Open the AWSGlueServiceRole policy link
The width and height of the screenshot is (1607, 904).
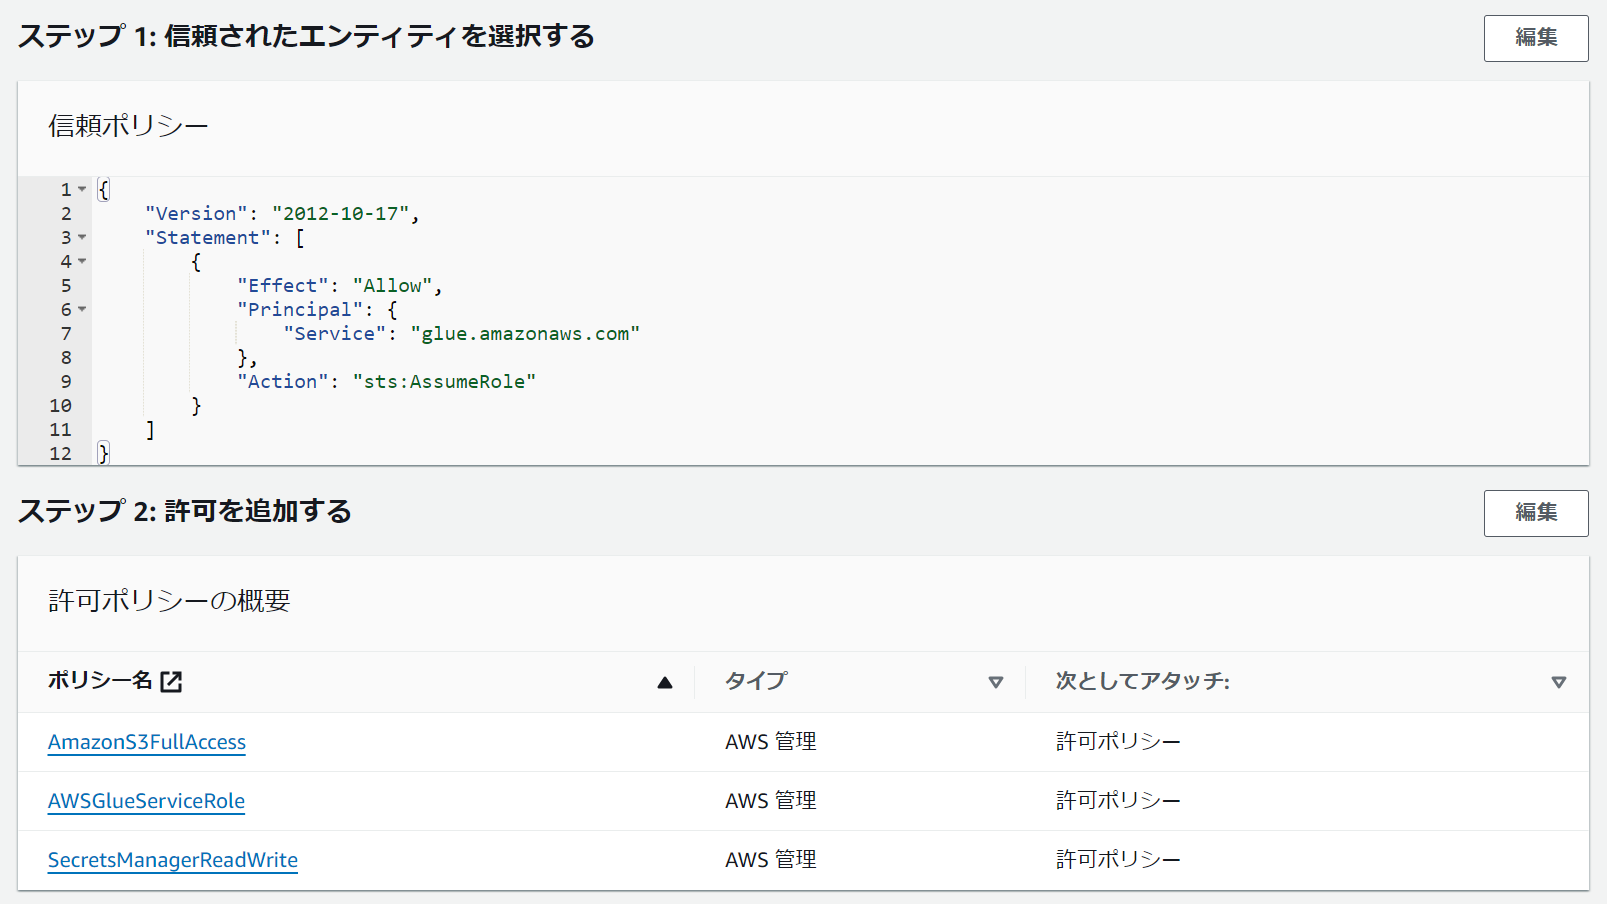[x=146, y=801]
